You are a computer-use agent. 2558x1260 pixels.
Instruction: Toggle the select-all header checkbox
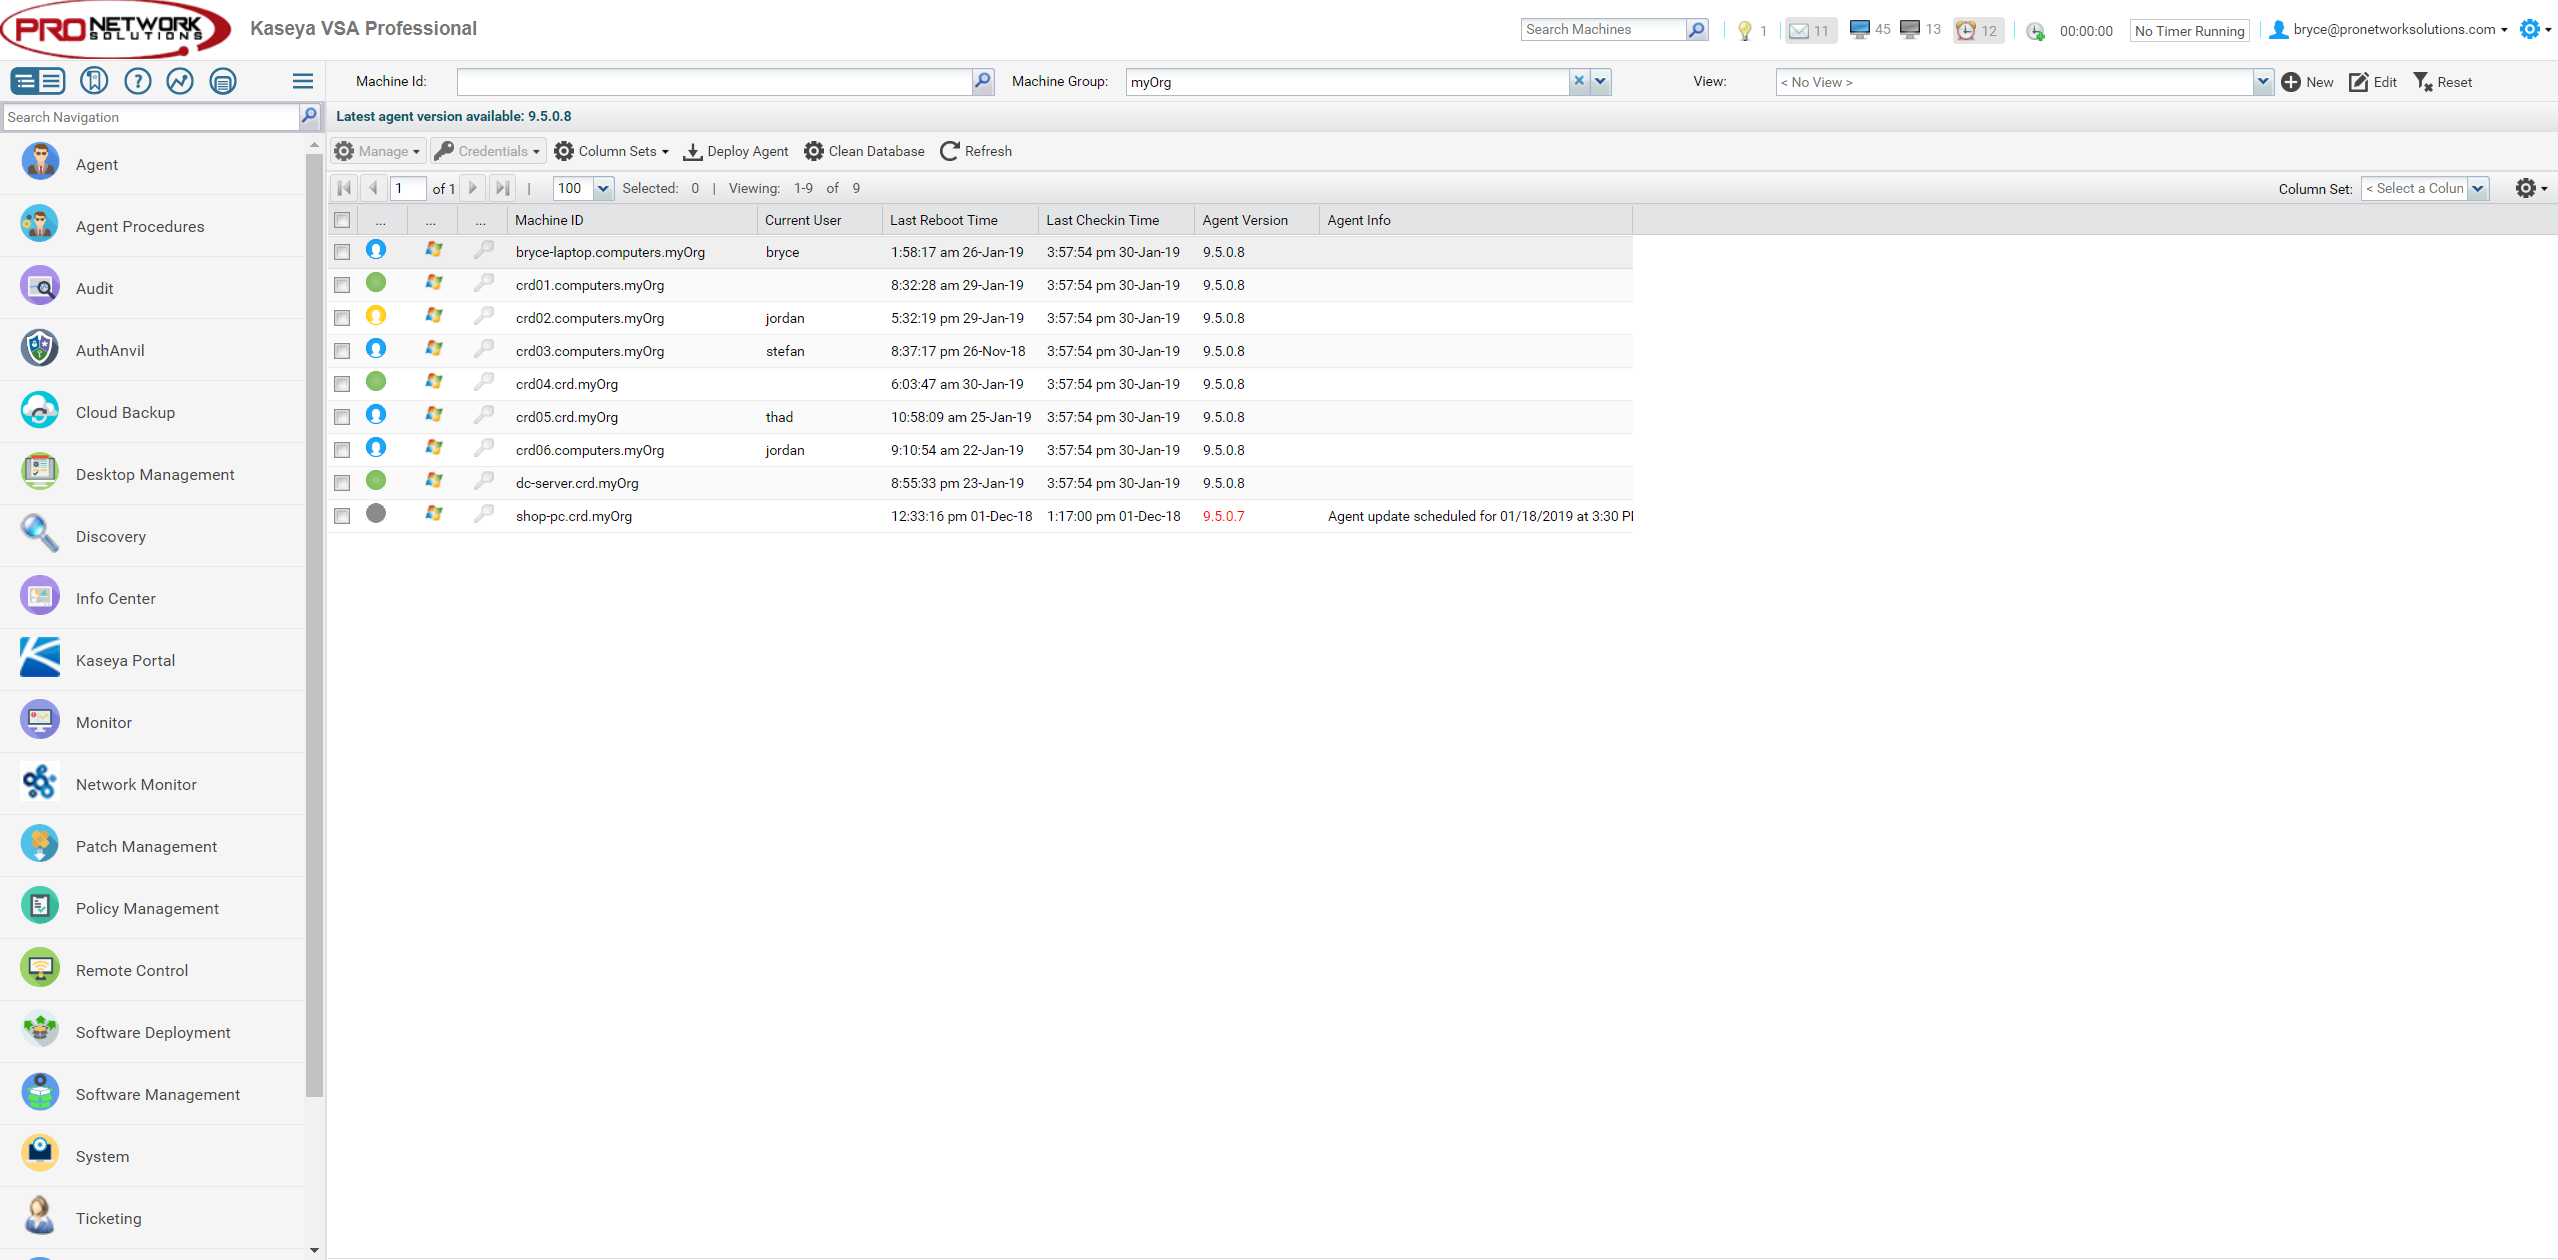[342, 220]
